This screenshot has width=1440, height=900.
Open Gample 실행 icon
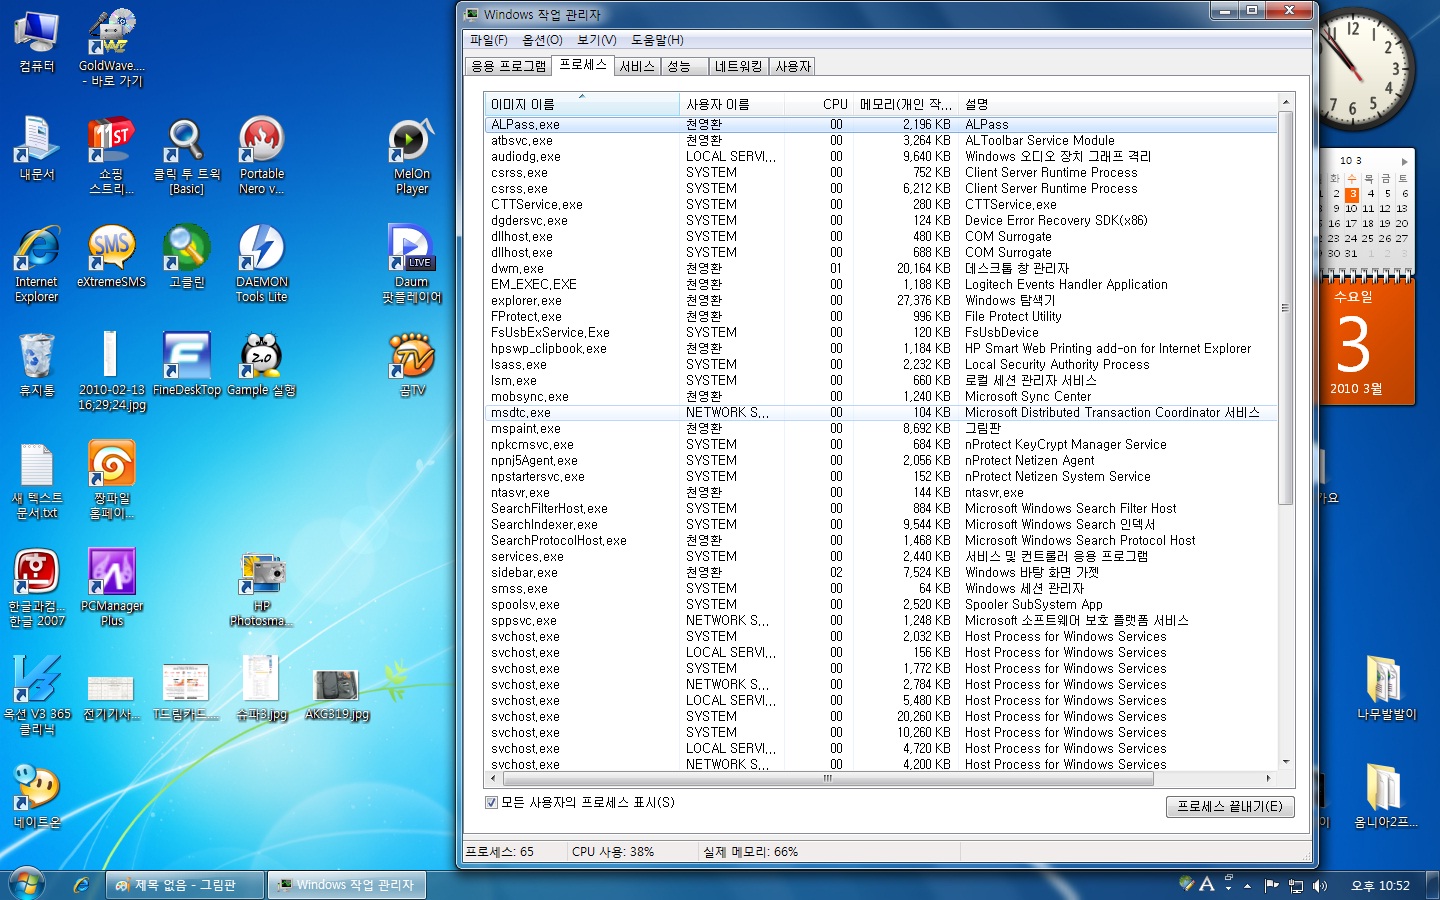(x=262, y=365)
